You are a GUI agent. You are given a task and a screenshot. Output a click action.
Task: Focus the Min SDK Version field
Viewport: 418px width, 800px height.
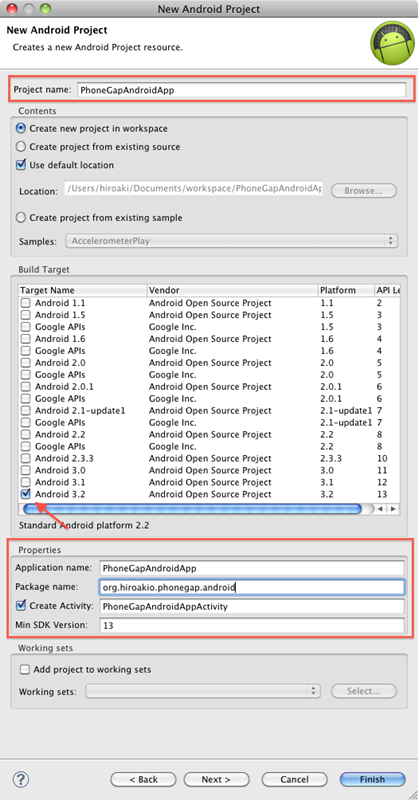(252, 625)
